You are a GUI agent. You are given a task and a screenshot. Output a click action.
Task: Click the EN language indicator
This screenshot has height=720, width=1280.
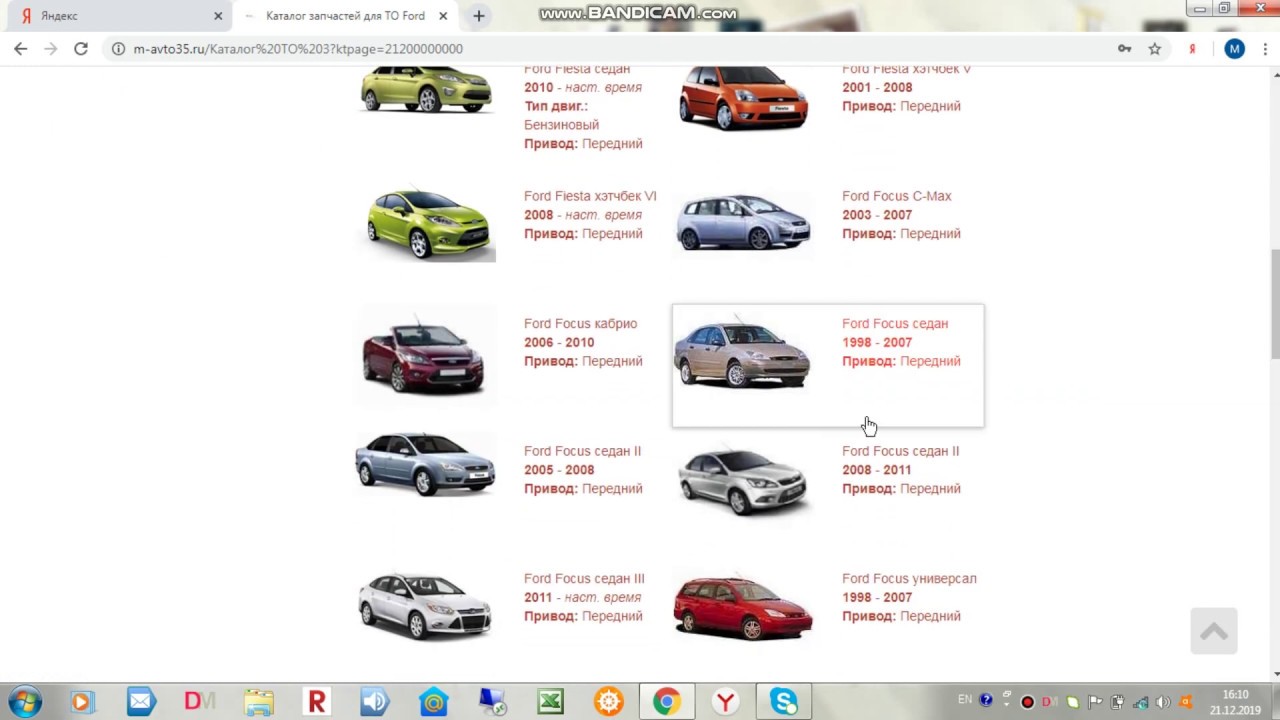pos(965,700)
